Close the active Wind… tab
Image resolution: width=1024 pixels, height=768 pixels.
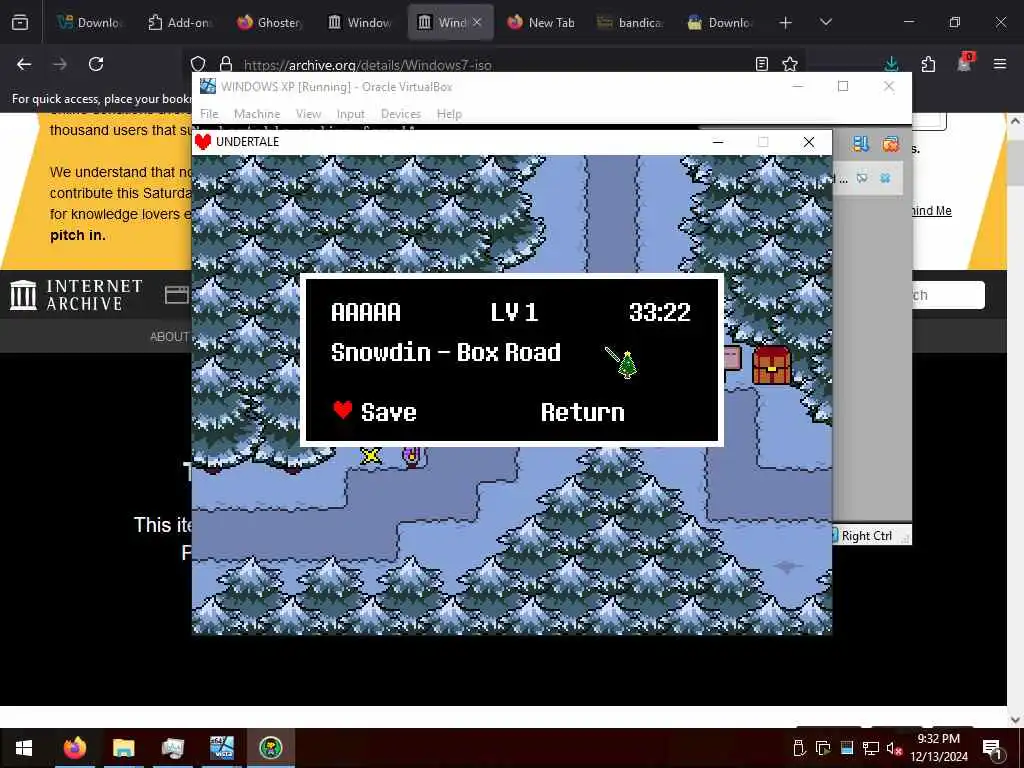click(x=477, y=22)
